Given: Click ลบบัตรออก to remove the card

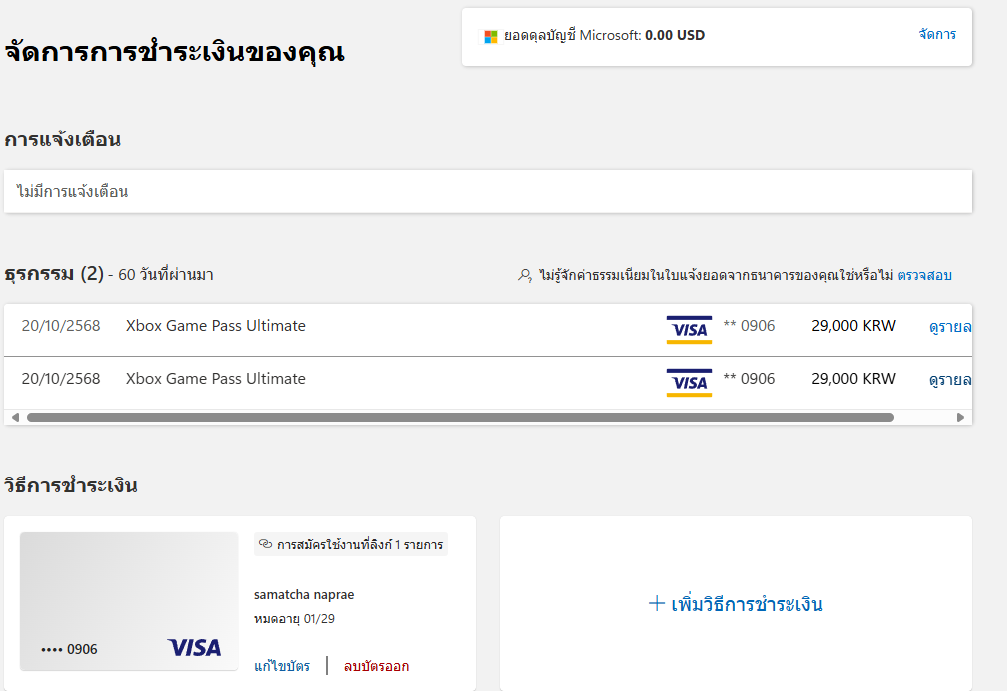Looking at the screenshot, I should 376,666.
